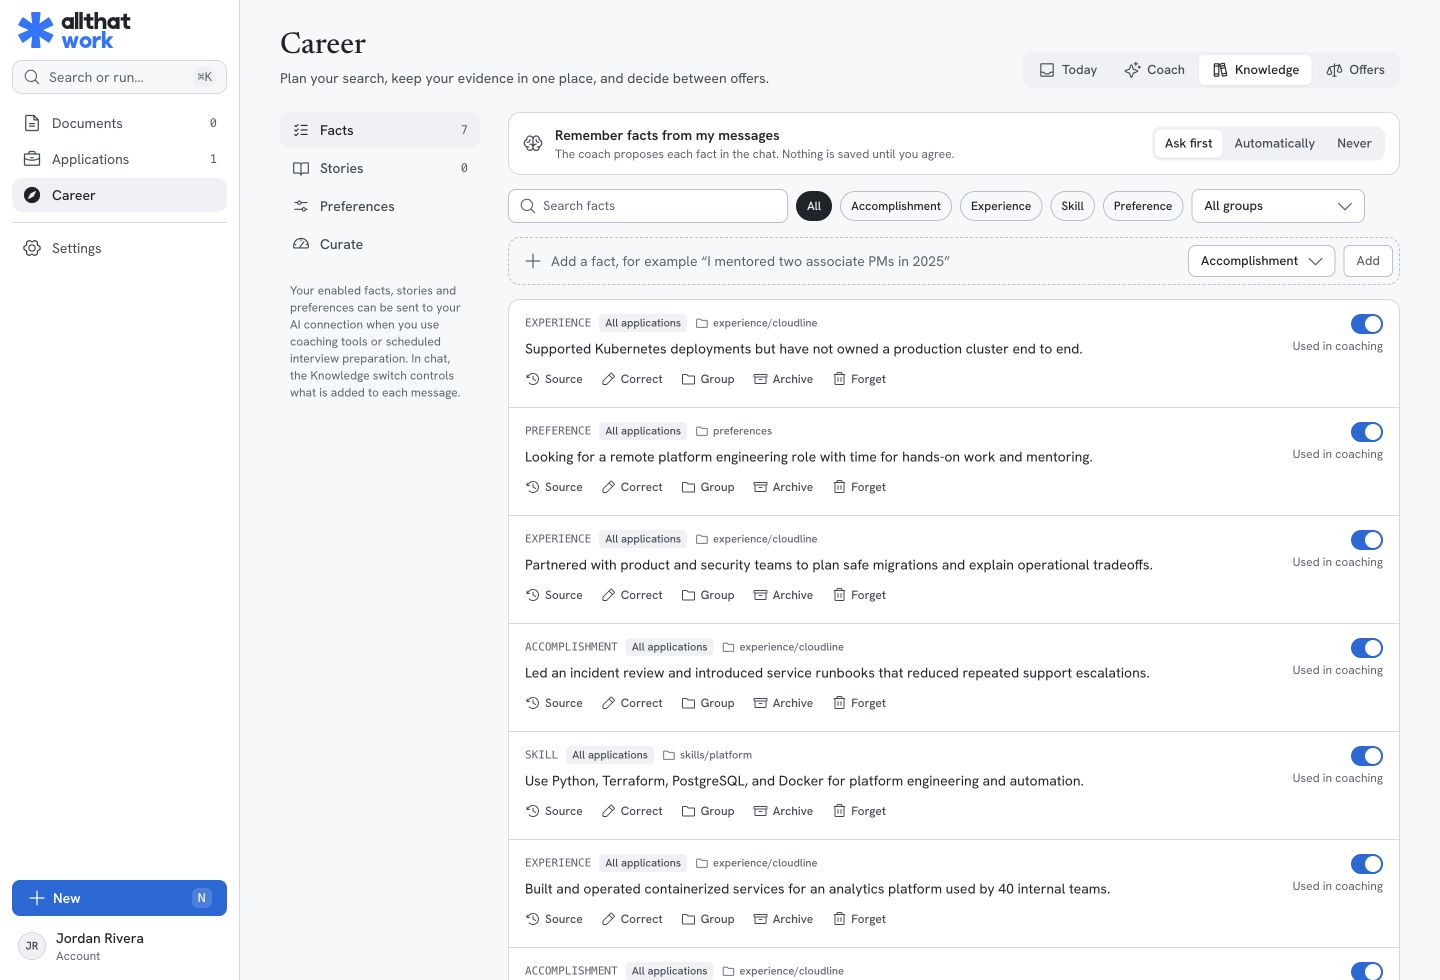Screen dimensions: 1440x980
Task: Toggle coaching for incident review accomplishment
Action: (x=1366, y=648)
